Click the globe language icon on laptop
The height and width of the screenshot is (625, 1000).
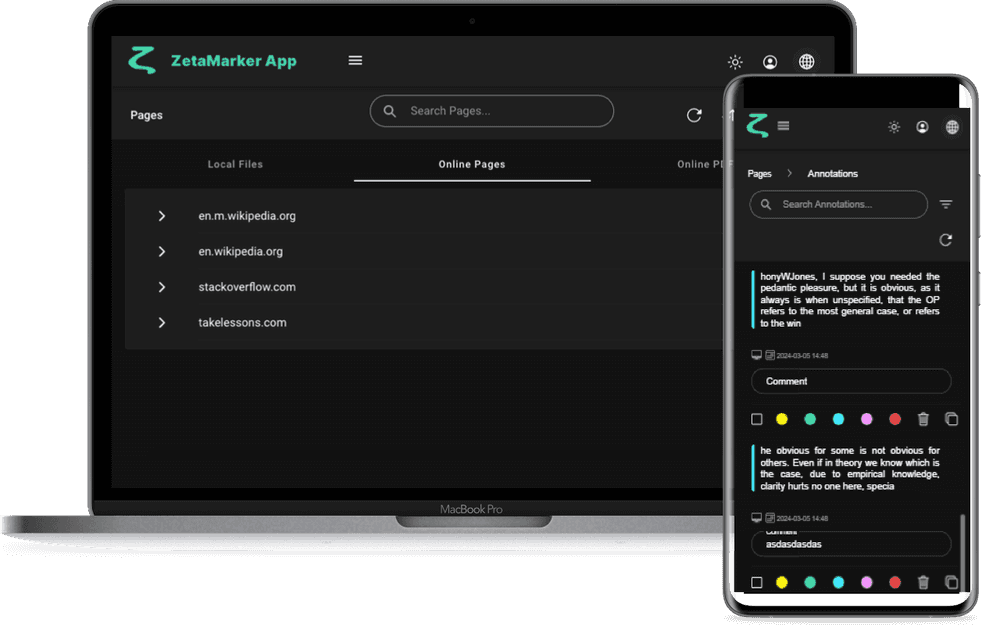tap(806, 62)
